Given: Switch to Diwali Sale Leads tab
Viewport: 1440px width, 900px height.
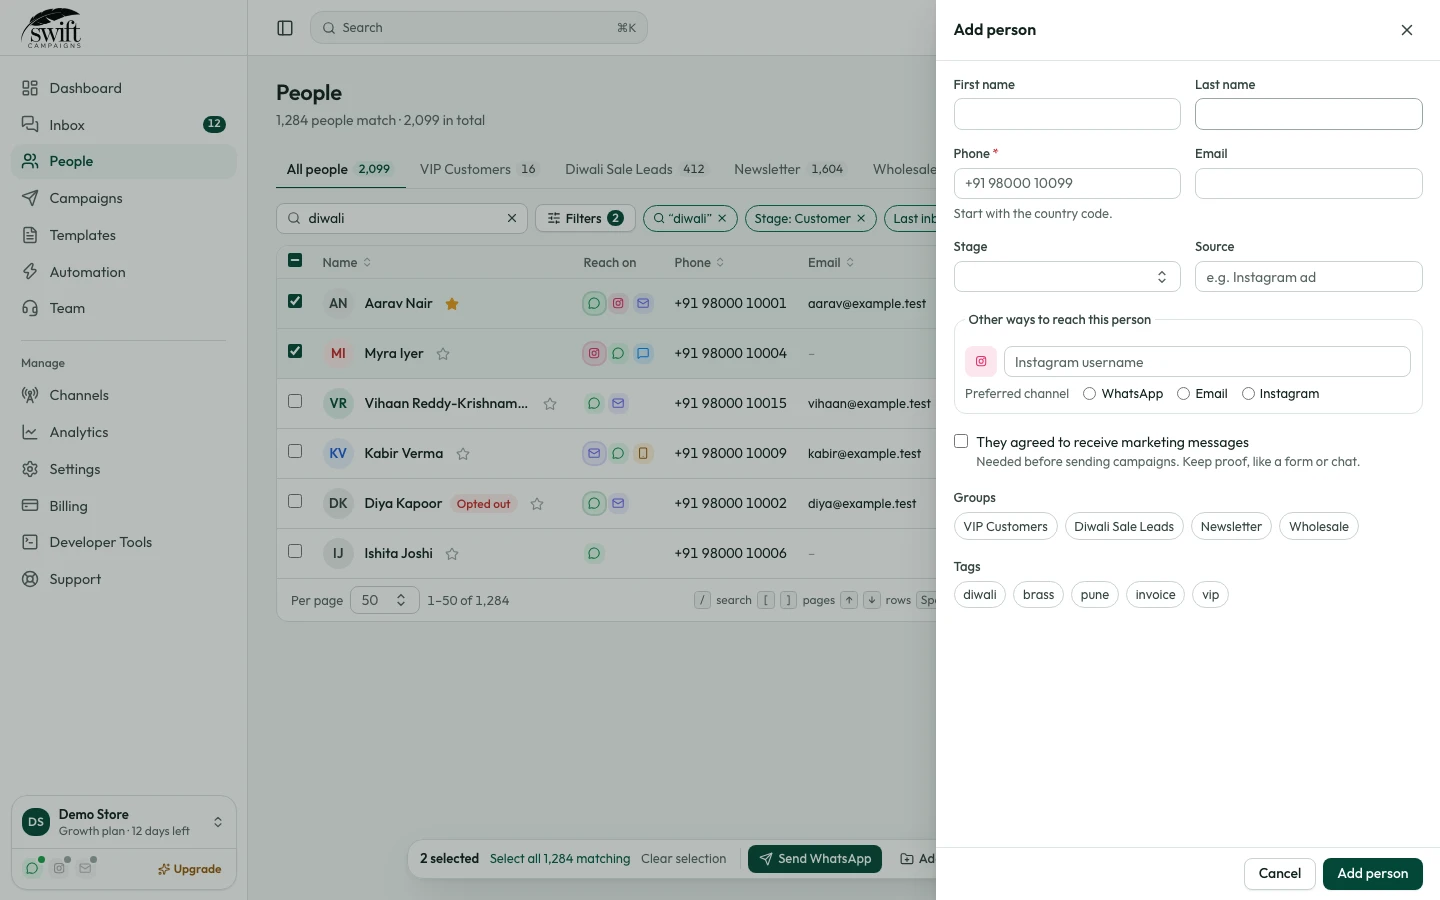Looking at the screenshot, I should [635, 169].
